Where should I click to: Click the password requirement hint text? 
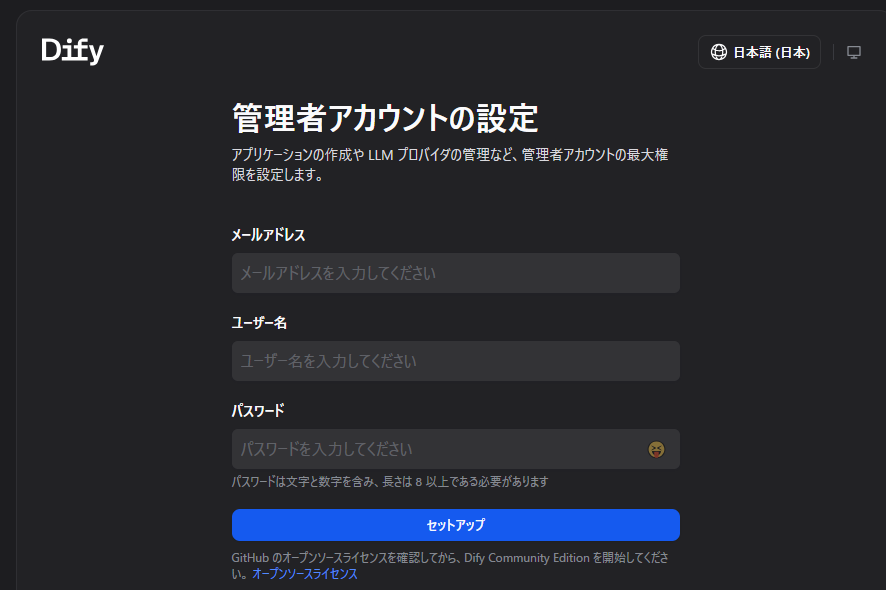click(x=390, y=481)
